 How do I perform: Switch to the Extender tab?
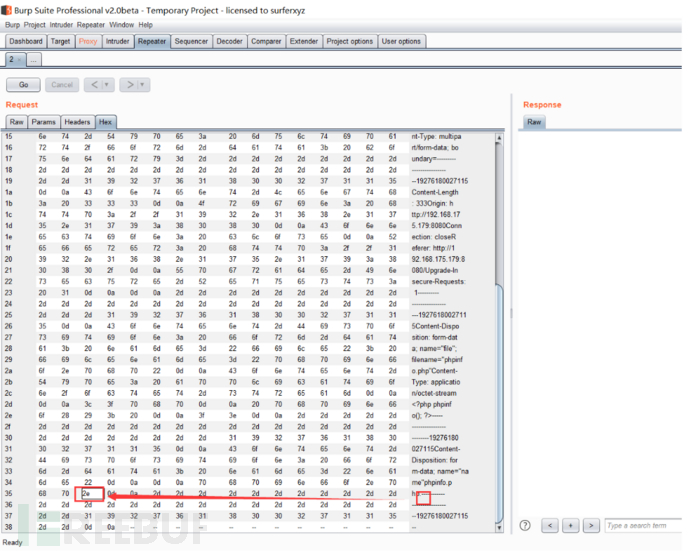click(304, 41)
